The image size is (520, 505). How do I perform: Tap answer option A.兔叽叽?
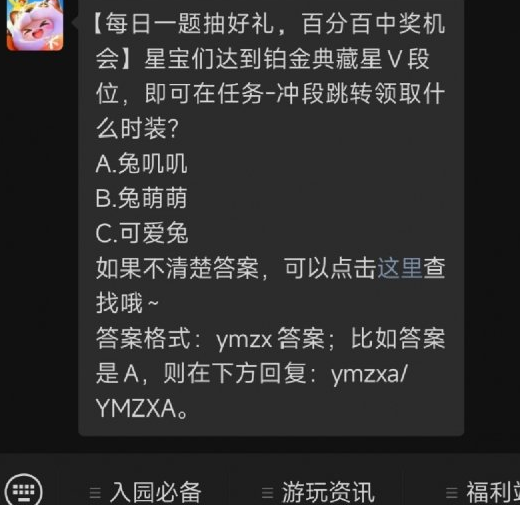pyautogui.click(x=141, y=164)
